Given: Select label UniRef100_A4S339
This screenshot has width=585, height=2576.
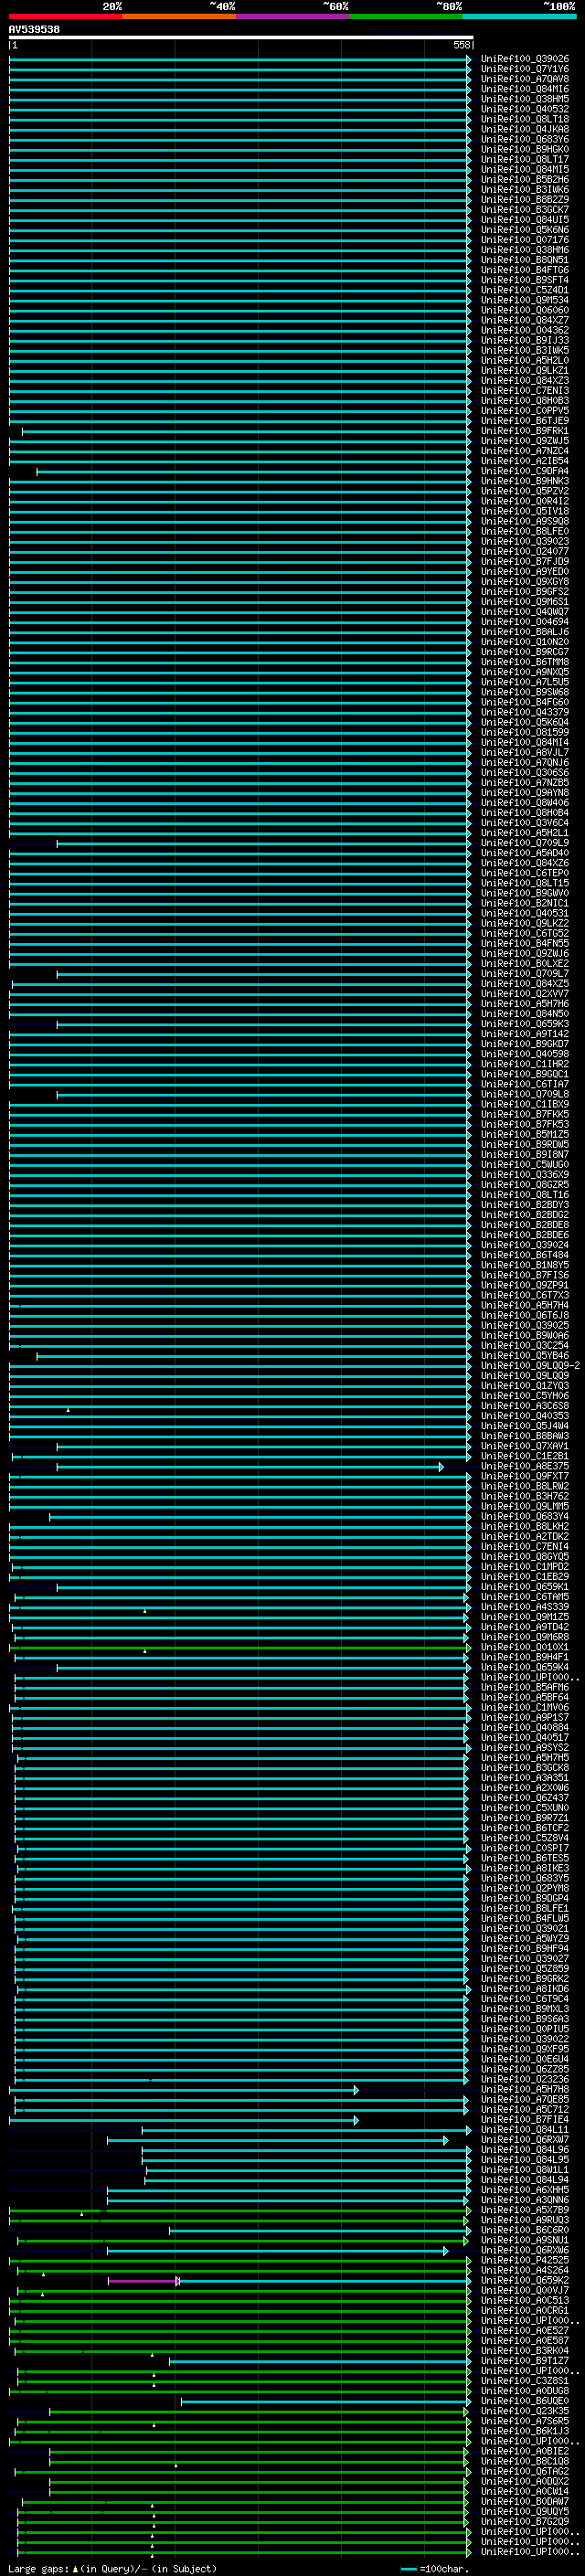Looking at the screenshot, I should coord(525,1607).
